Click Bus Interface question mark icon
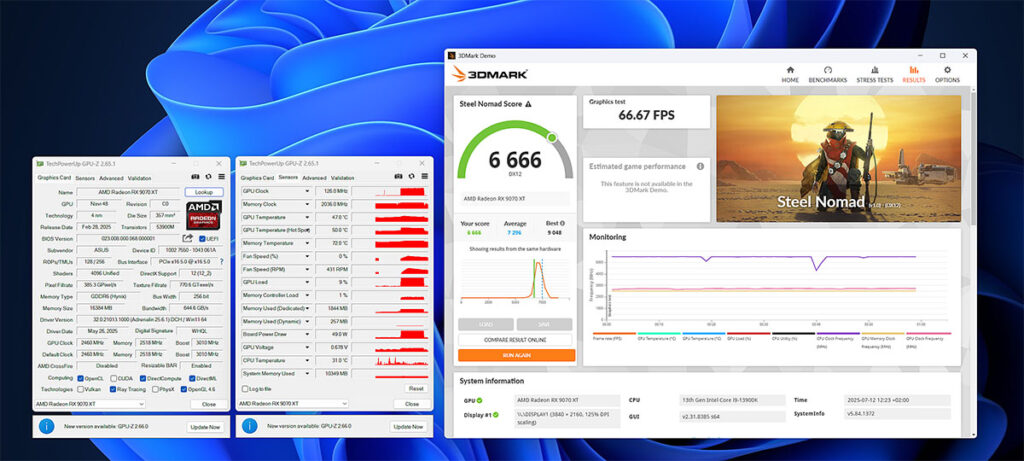Screen dimensions: 1024x461 pos(221,262)
